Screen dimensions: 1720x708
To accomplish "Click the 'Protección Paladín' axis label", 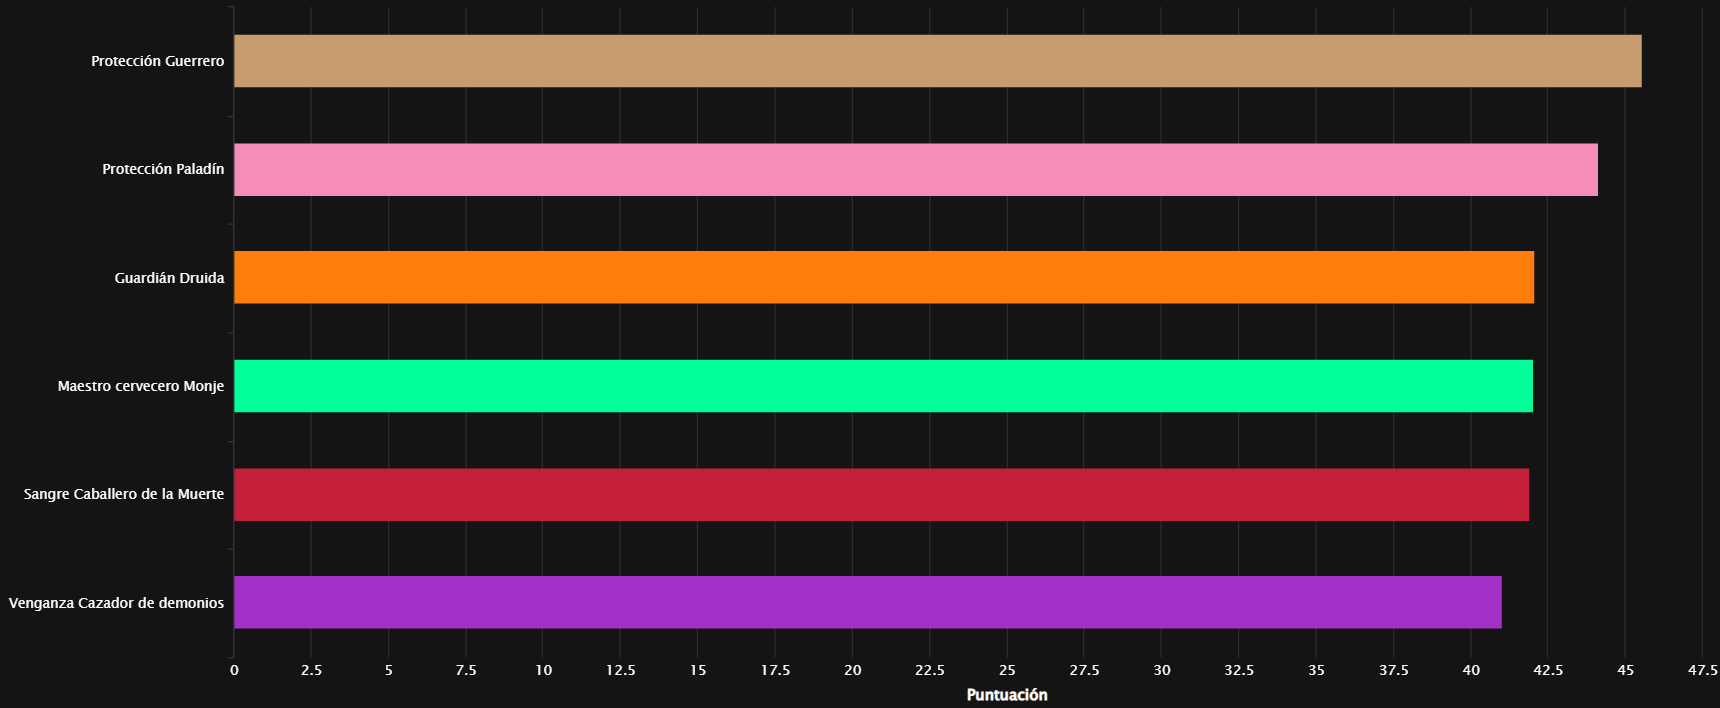I will pyautogui.click(x=163, y=169).
